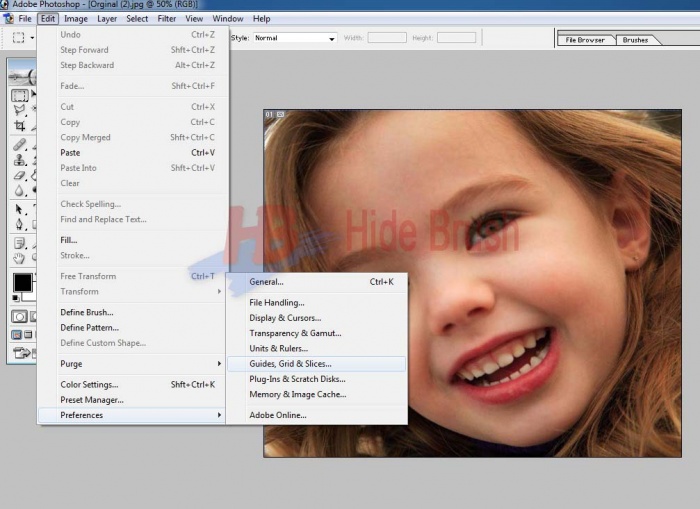Screen dimensions: 700x509
Task: Choose Full Screen with Menu Bar icon
Action: pyautogui.click(x=28, y=334)
